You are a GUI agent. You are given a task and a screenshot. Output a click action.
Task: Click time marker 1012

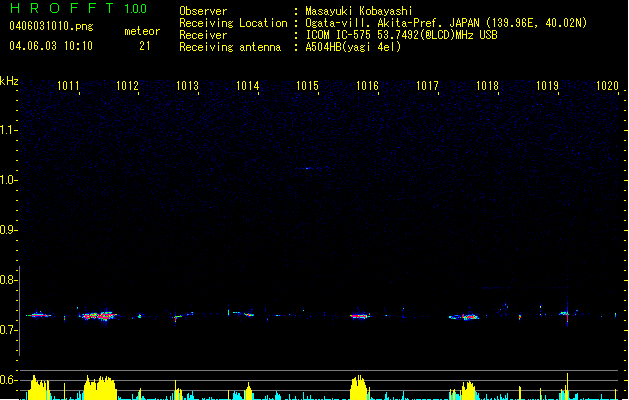[127, 86]
